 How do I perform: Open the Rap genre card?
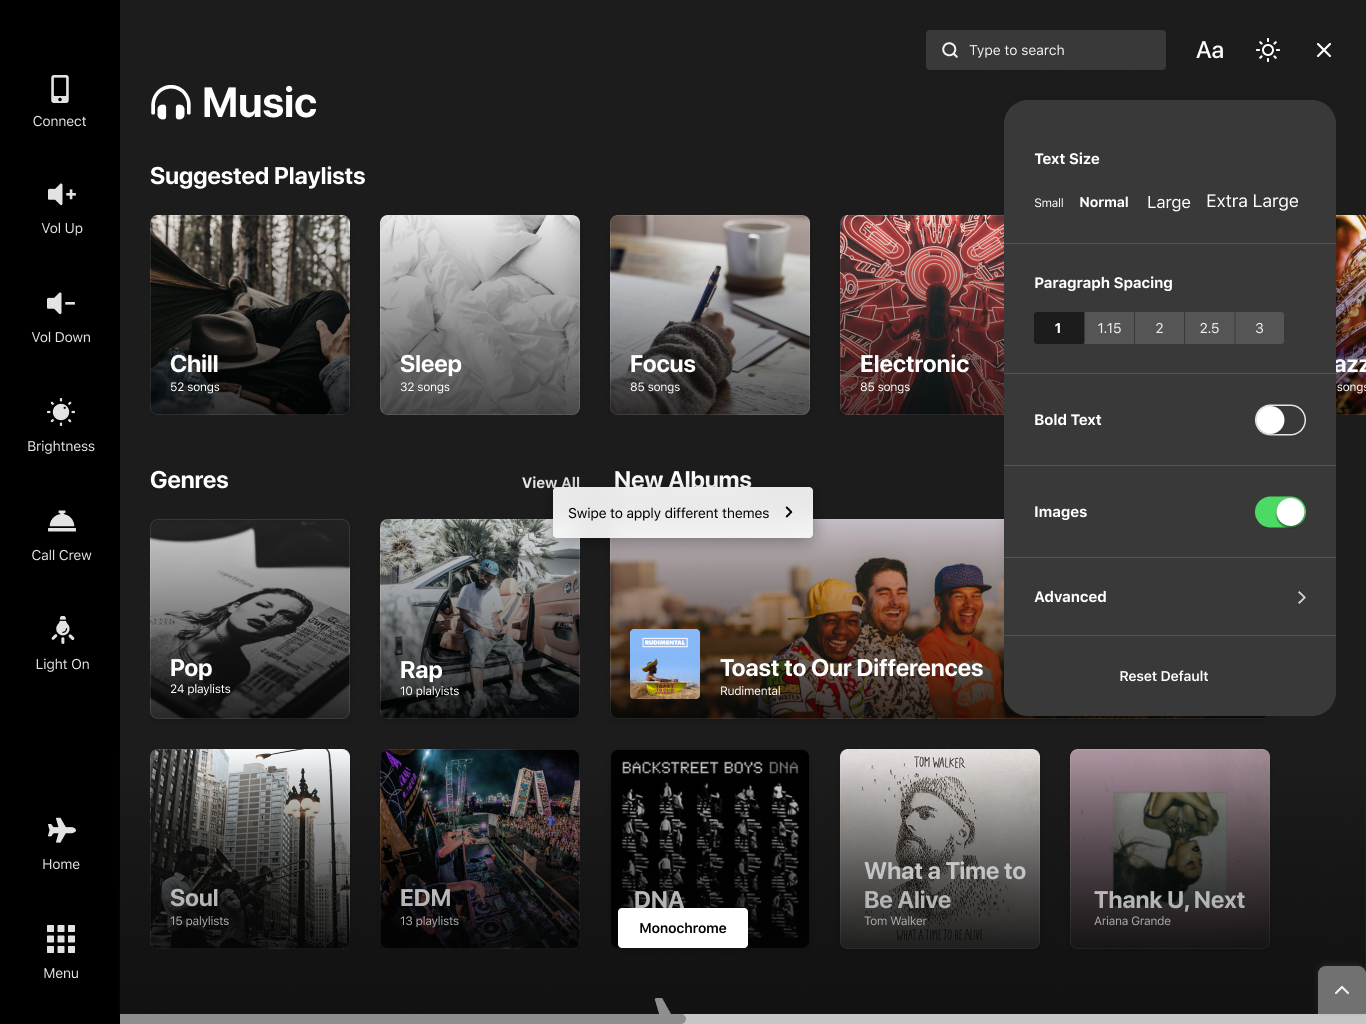480,619
